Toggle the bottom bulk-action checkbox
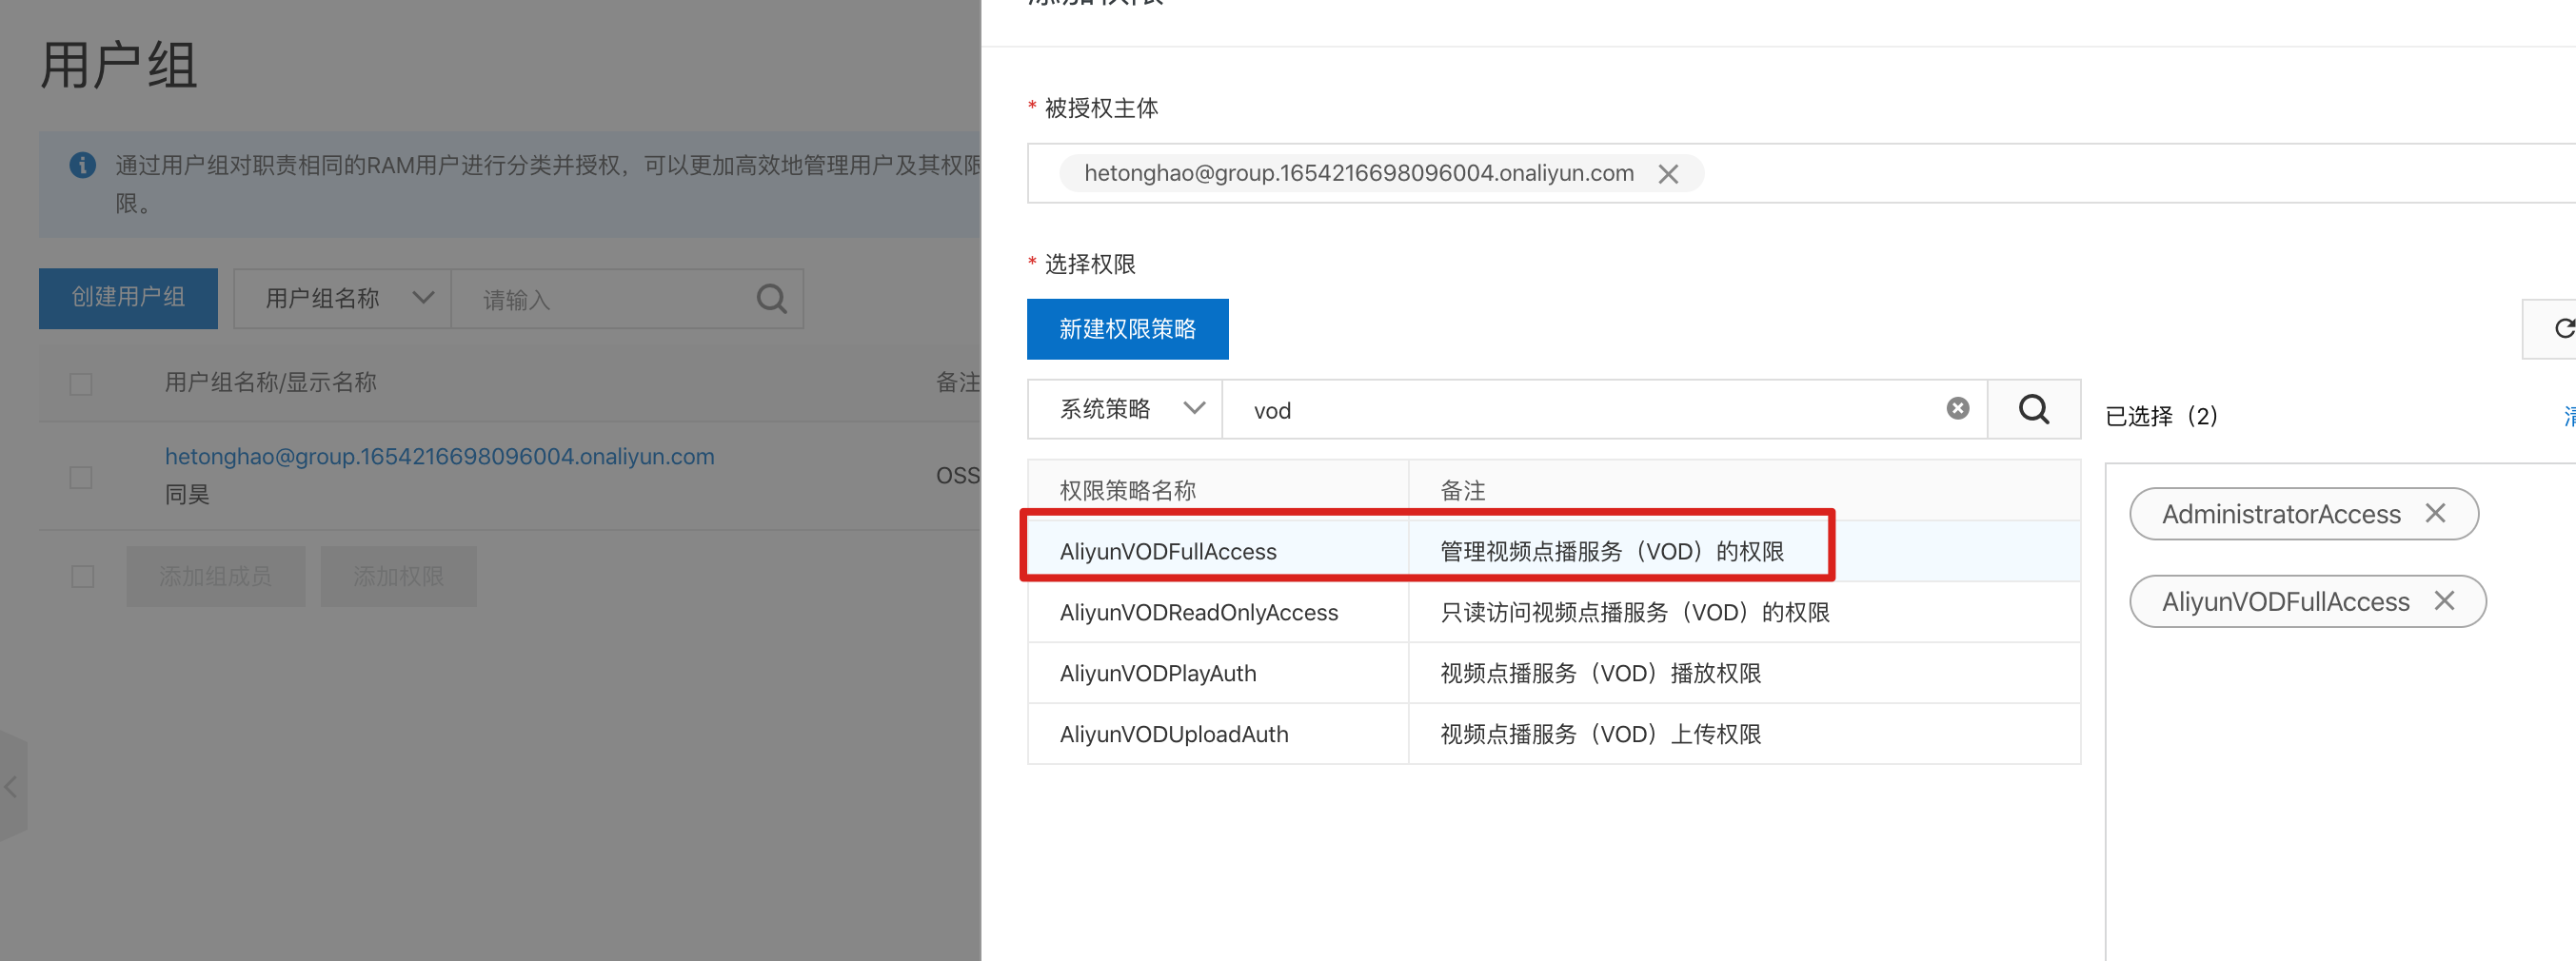Viewport: 2576px width, 961px height. tap(83, 576)
